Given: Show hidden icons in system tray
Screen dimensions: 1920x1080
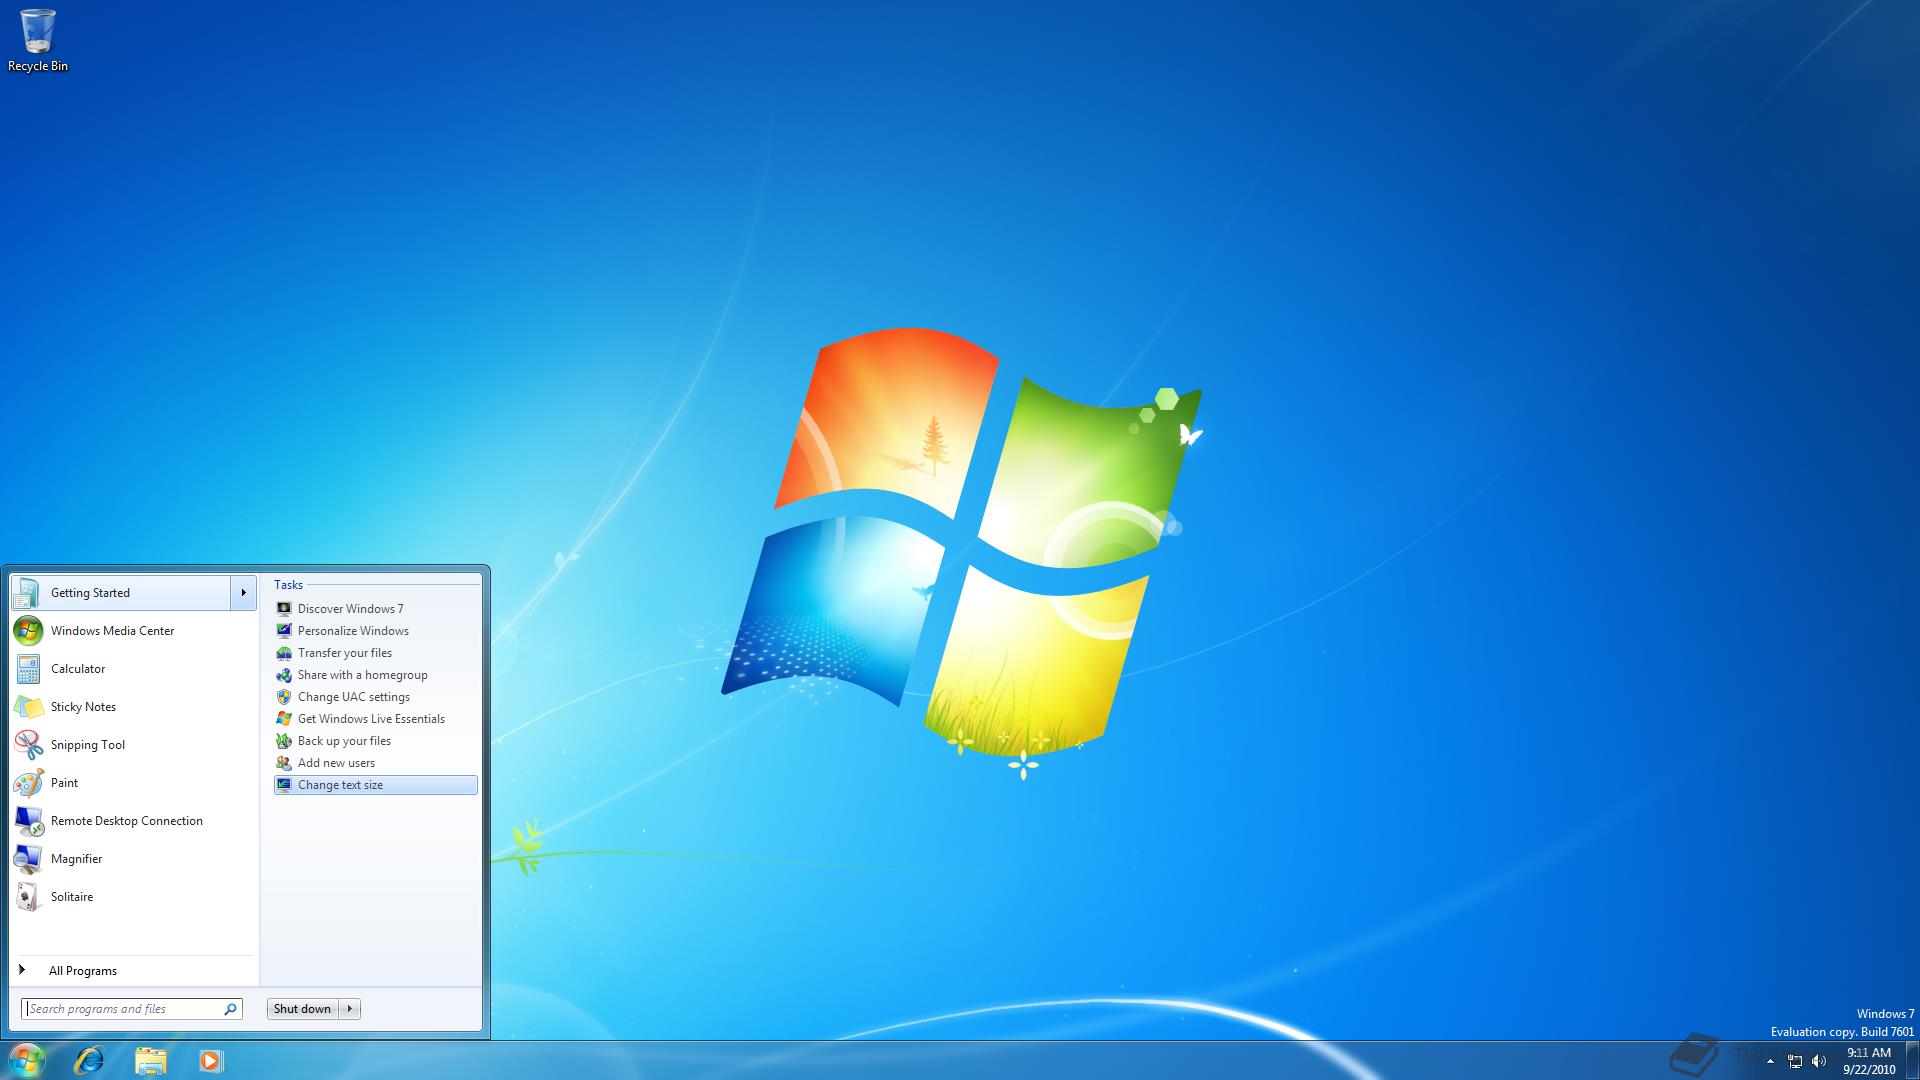Looking at the screenshot, I should [1770, 1061].
